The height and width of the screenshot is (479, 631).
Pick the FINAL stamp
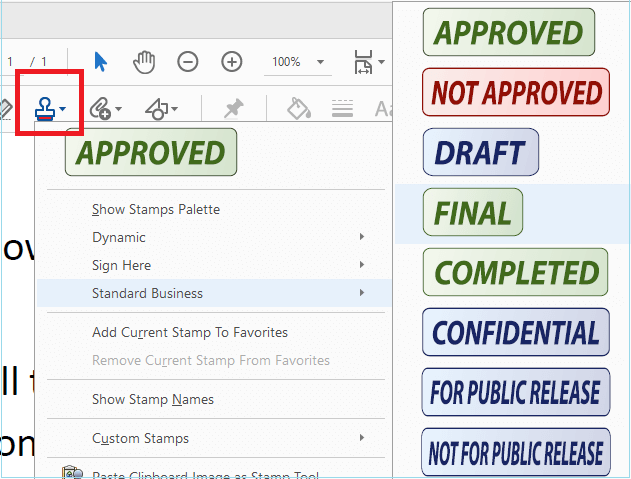[x=473, y=213]
